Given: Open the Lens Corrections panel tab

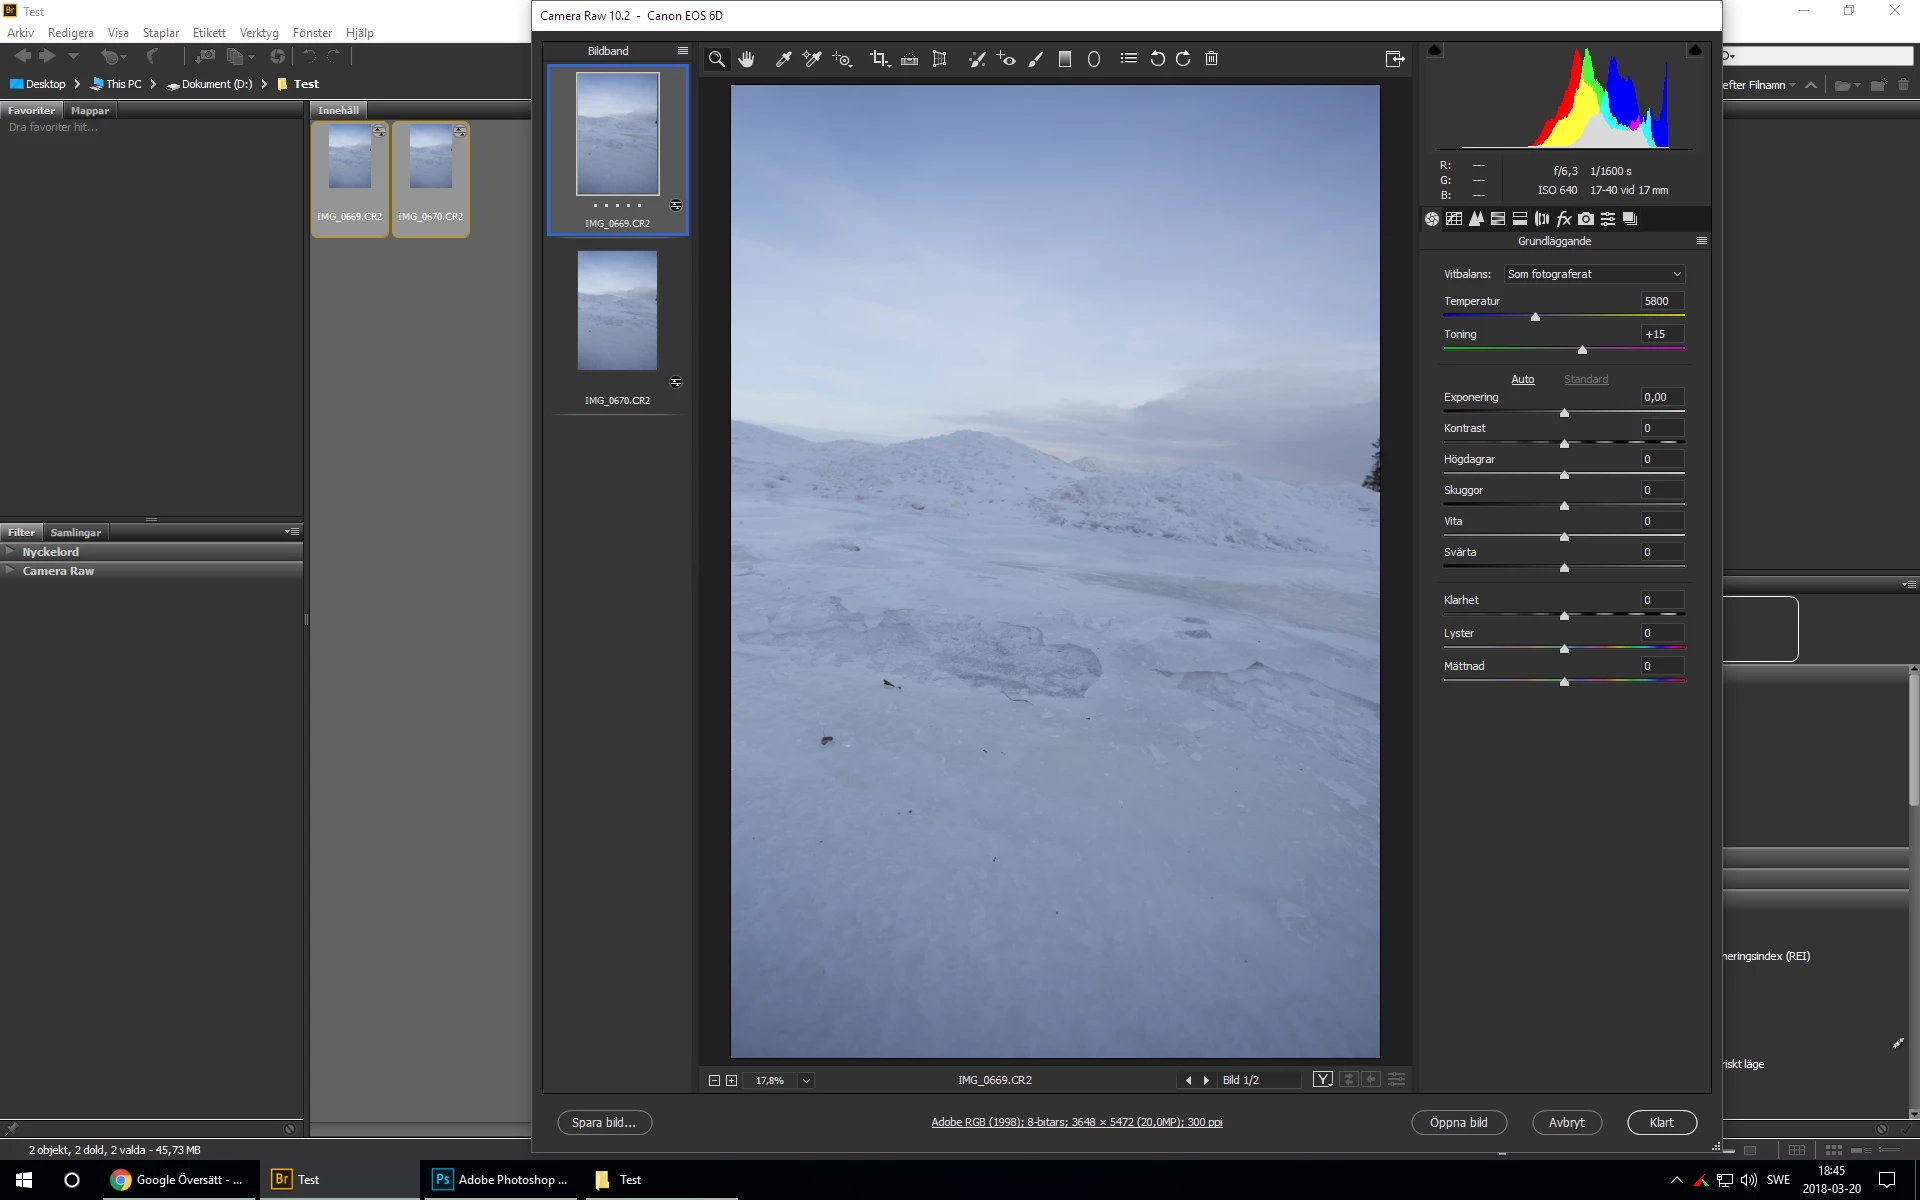Looking at the screenshot, I should pyautogui.click(x=1542, y=219).
